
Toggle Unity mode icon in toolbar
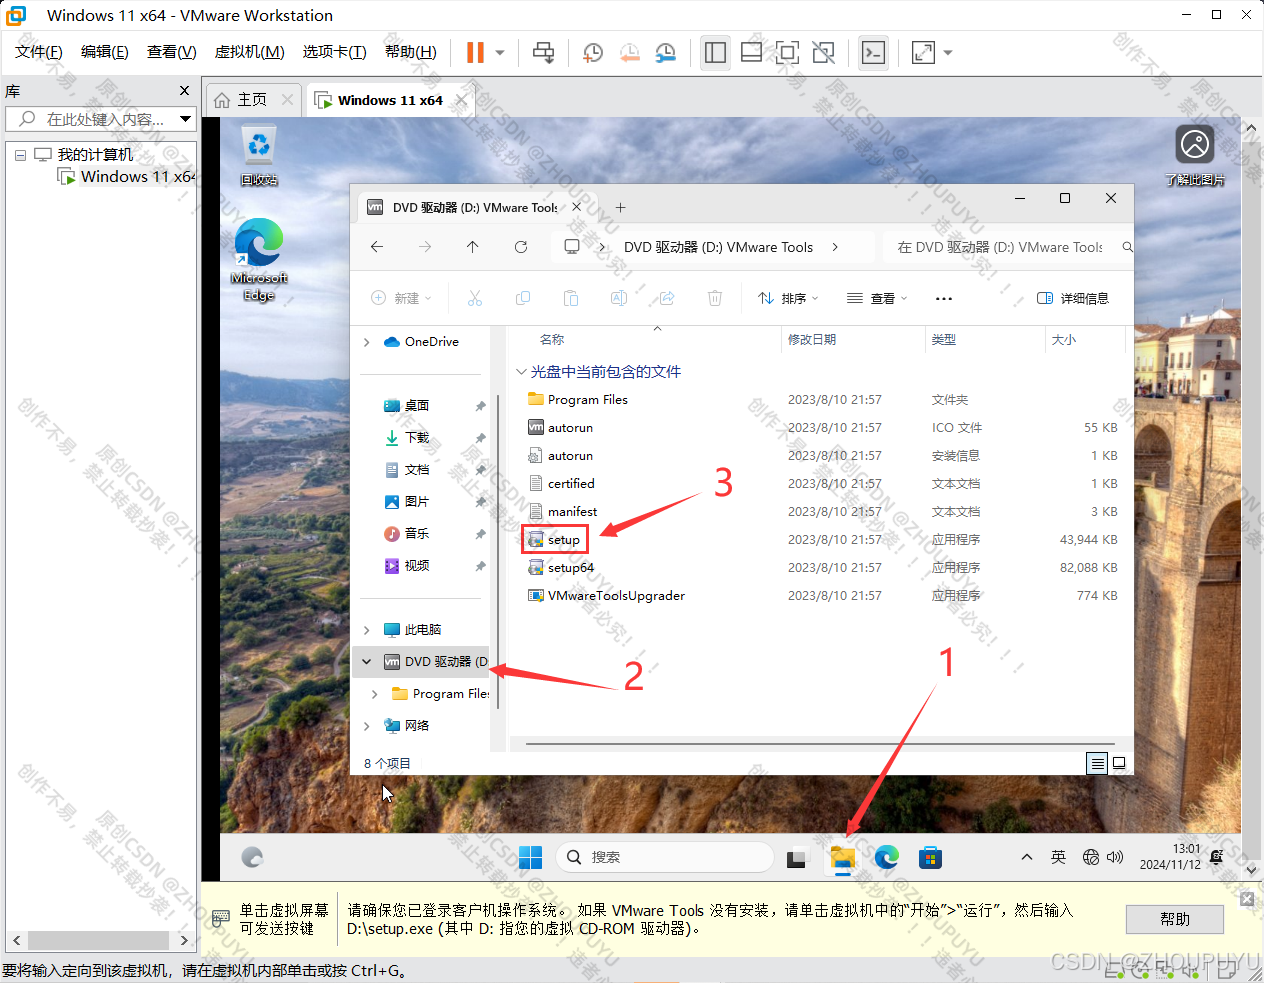(823, 52)
